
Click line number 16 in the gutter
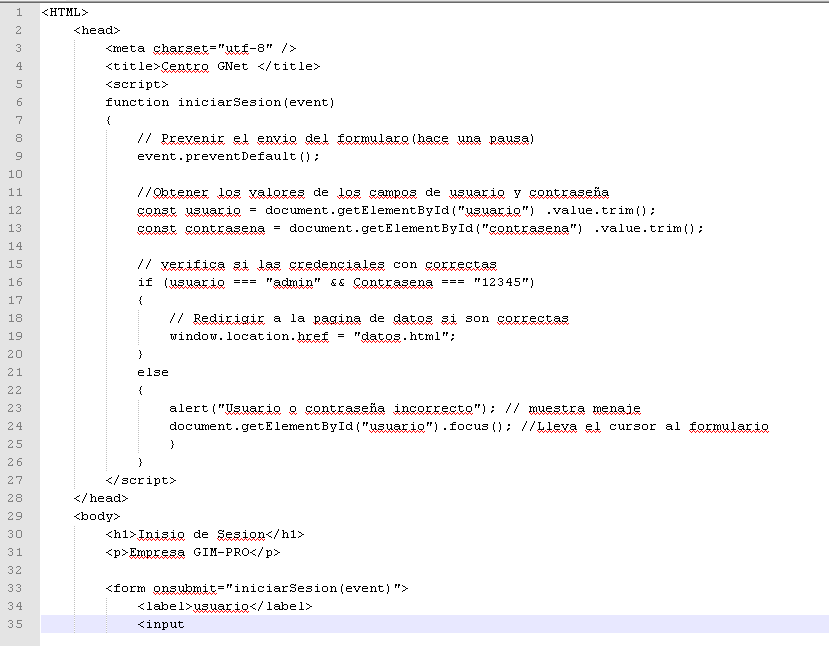(19, 282)
